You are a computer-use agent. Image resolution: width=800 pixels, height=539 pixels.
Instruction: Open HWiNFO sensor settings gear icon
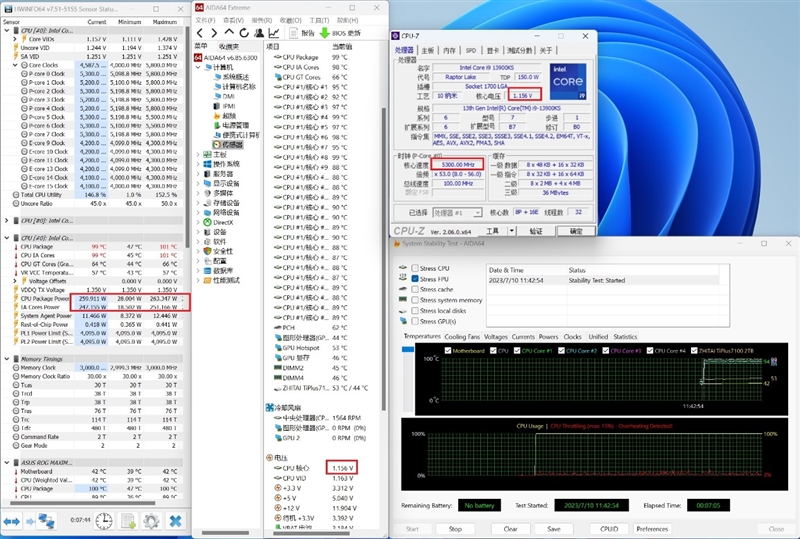152,521
